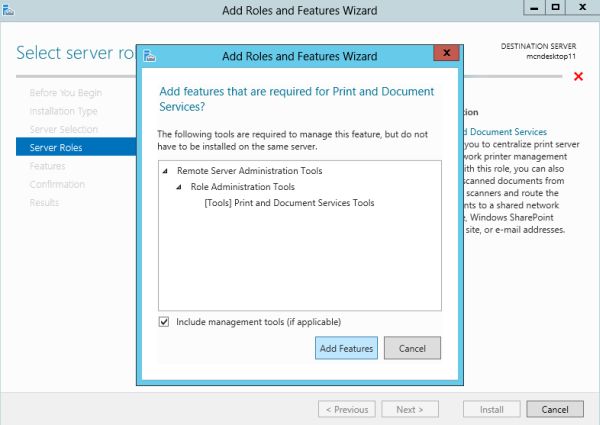Viewport: 600px width, 425px height.
Task: Collapse Remote Server Administration Tools node
Action: point(165,171)
